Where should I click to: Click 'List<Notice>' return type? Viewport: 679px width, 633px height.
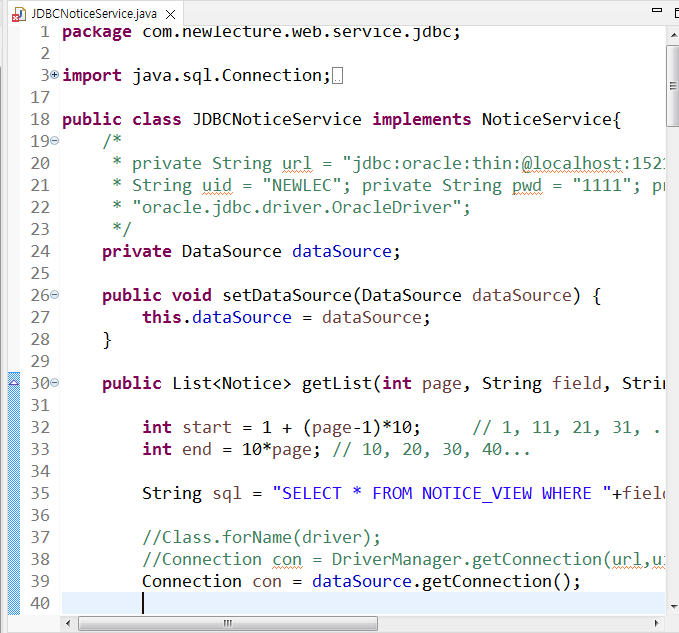[232, 383]
